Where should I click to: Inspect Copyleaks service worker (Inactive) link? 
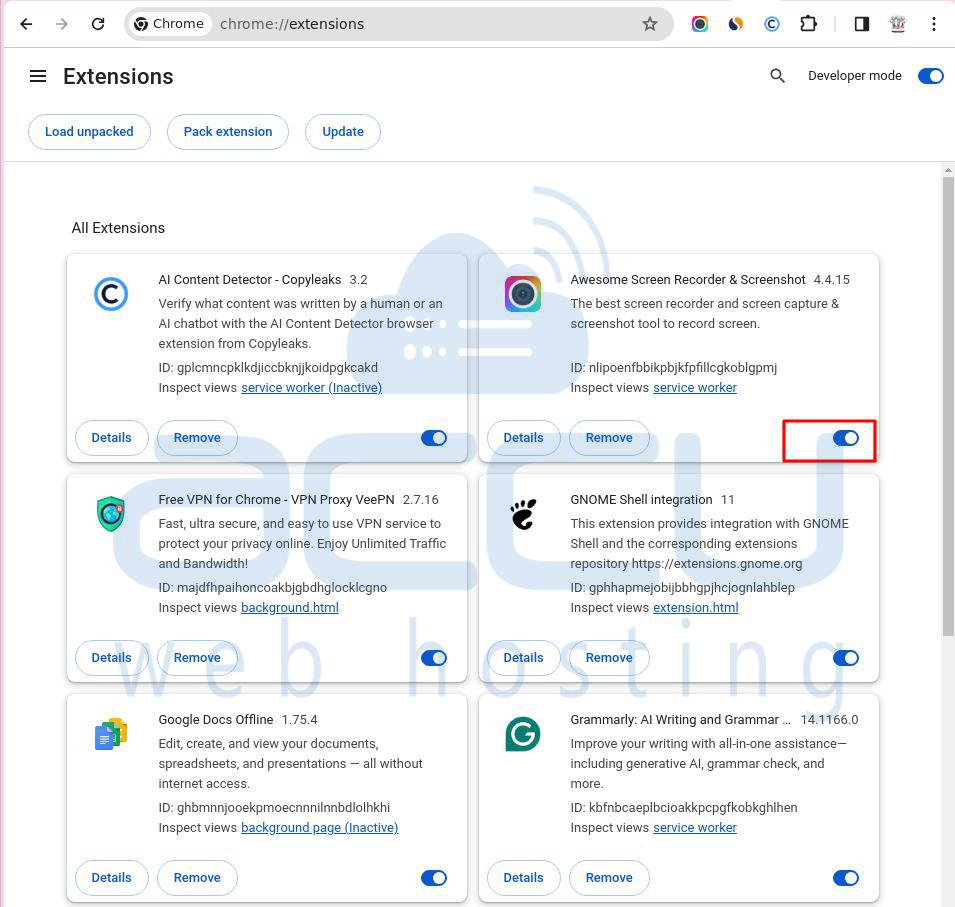click(x=311, y=387)
